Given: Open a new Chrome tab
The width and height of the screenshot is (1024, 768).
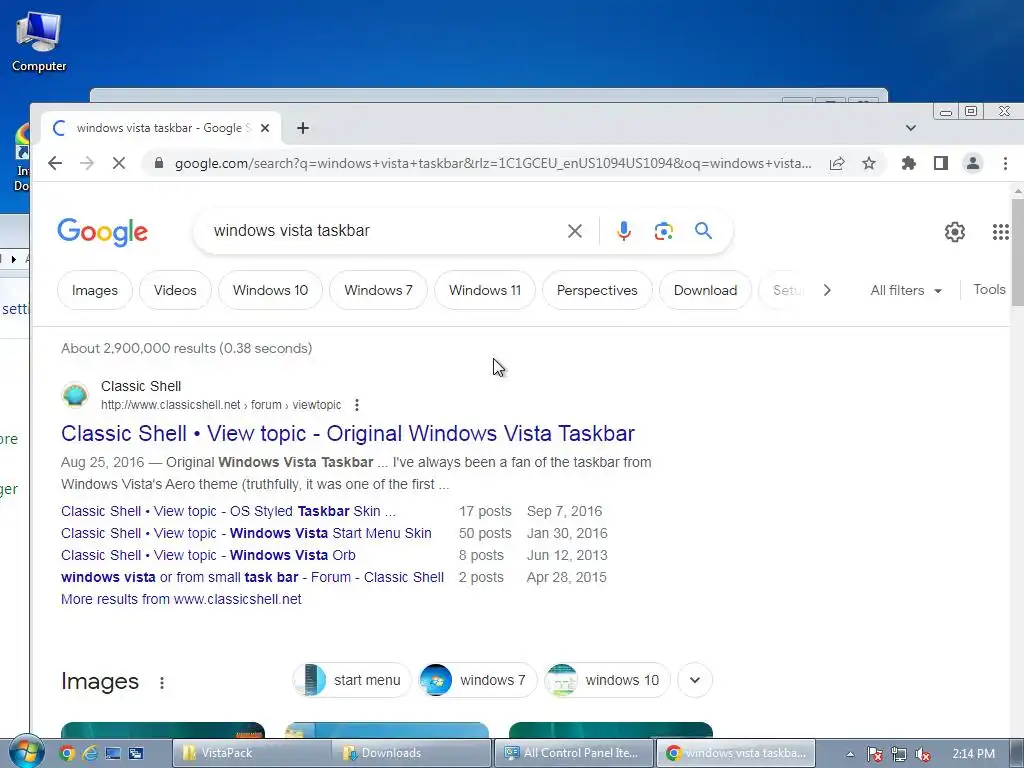Looking at the screenshot, I should pyautogui.click(x=302, y=128).
